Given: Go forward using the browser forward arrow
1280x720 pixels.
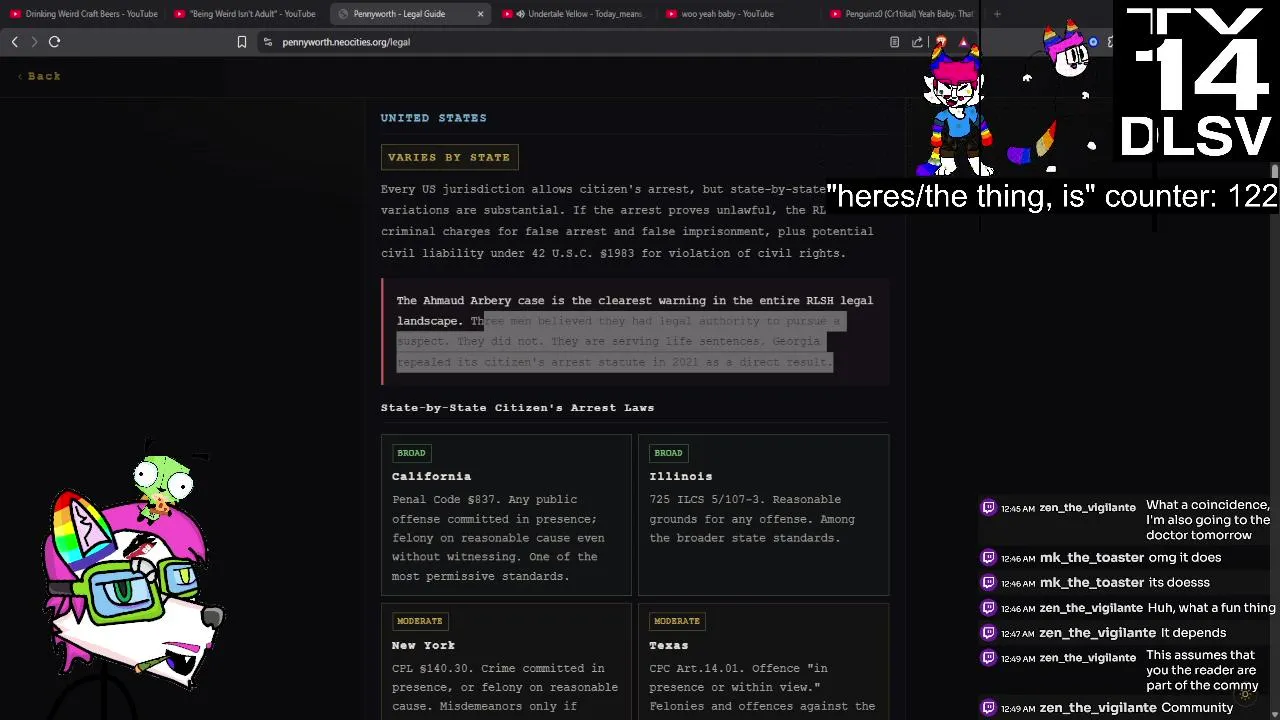Looking at the screenshot, I should tap(34, 42).
